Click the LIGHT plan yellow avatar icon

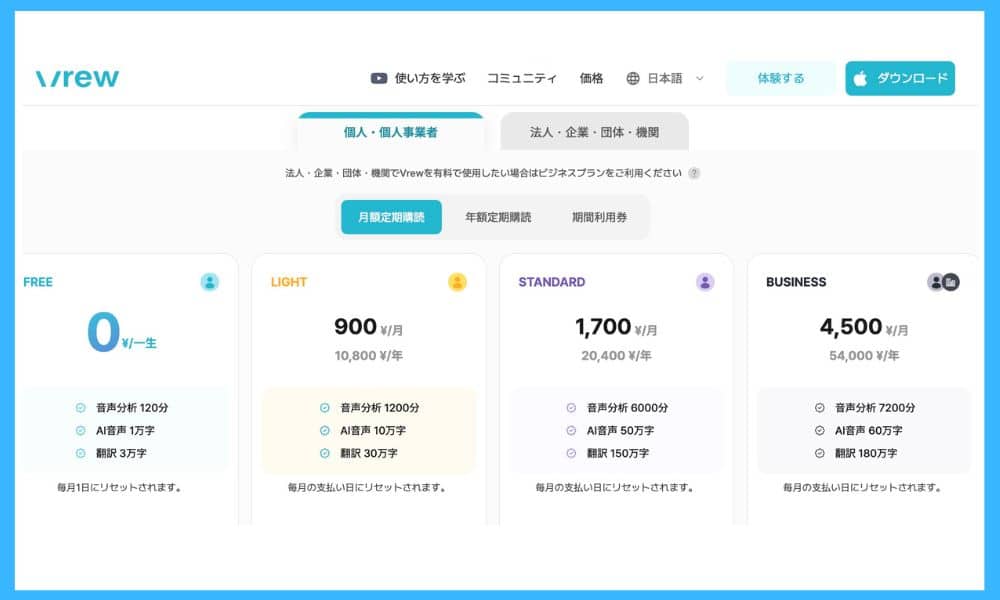click(x=457, y=282)
